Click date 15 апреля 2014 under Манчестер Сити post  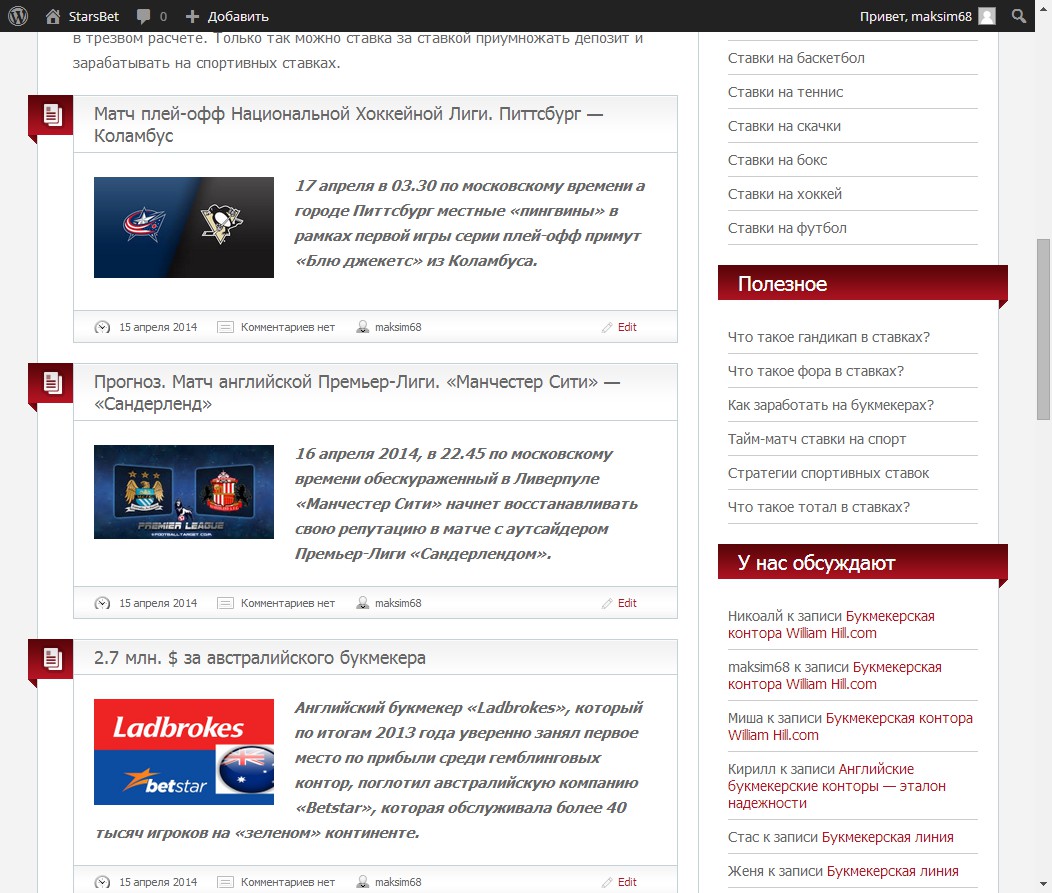tap(158, 603)
